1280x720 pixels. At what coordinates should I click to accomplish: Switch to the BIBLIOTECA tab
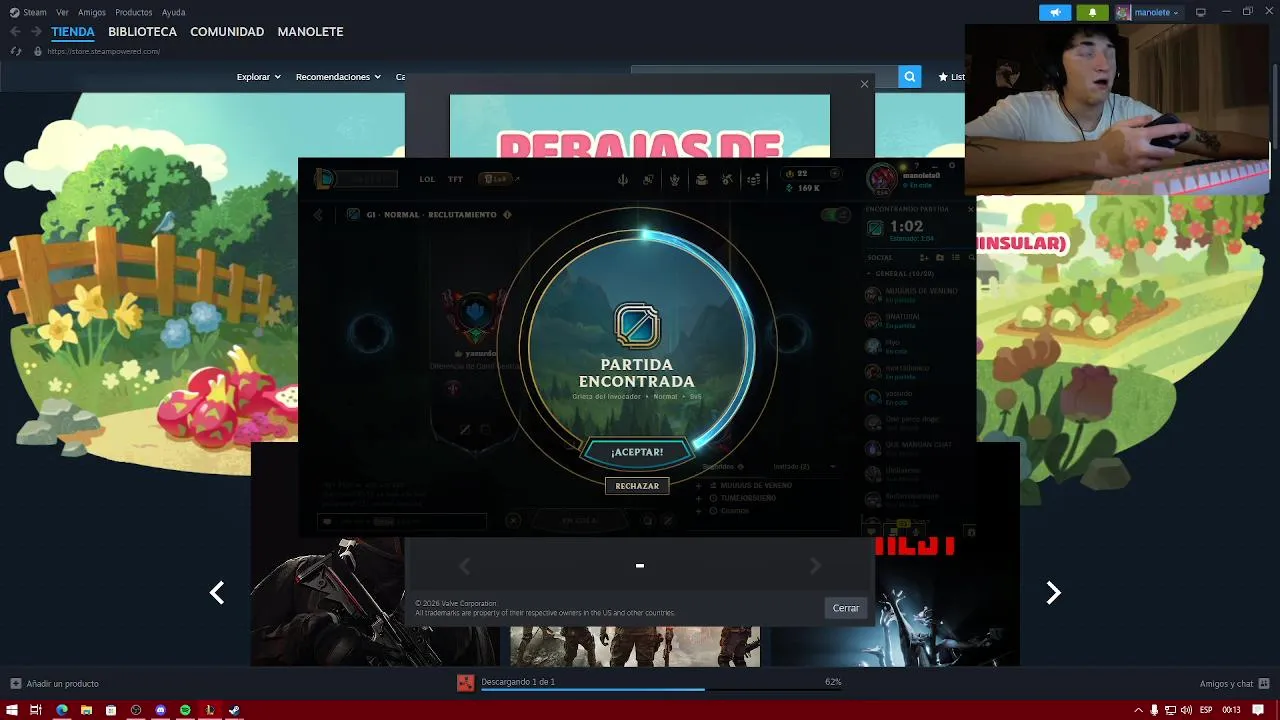click(x=142, y=32)
